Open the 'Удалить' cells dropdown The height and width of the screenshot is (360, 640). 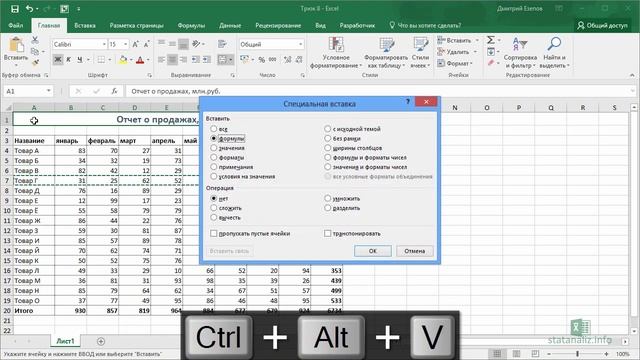475,52
